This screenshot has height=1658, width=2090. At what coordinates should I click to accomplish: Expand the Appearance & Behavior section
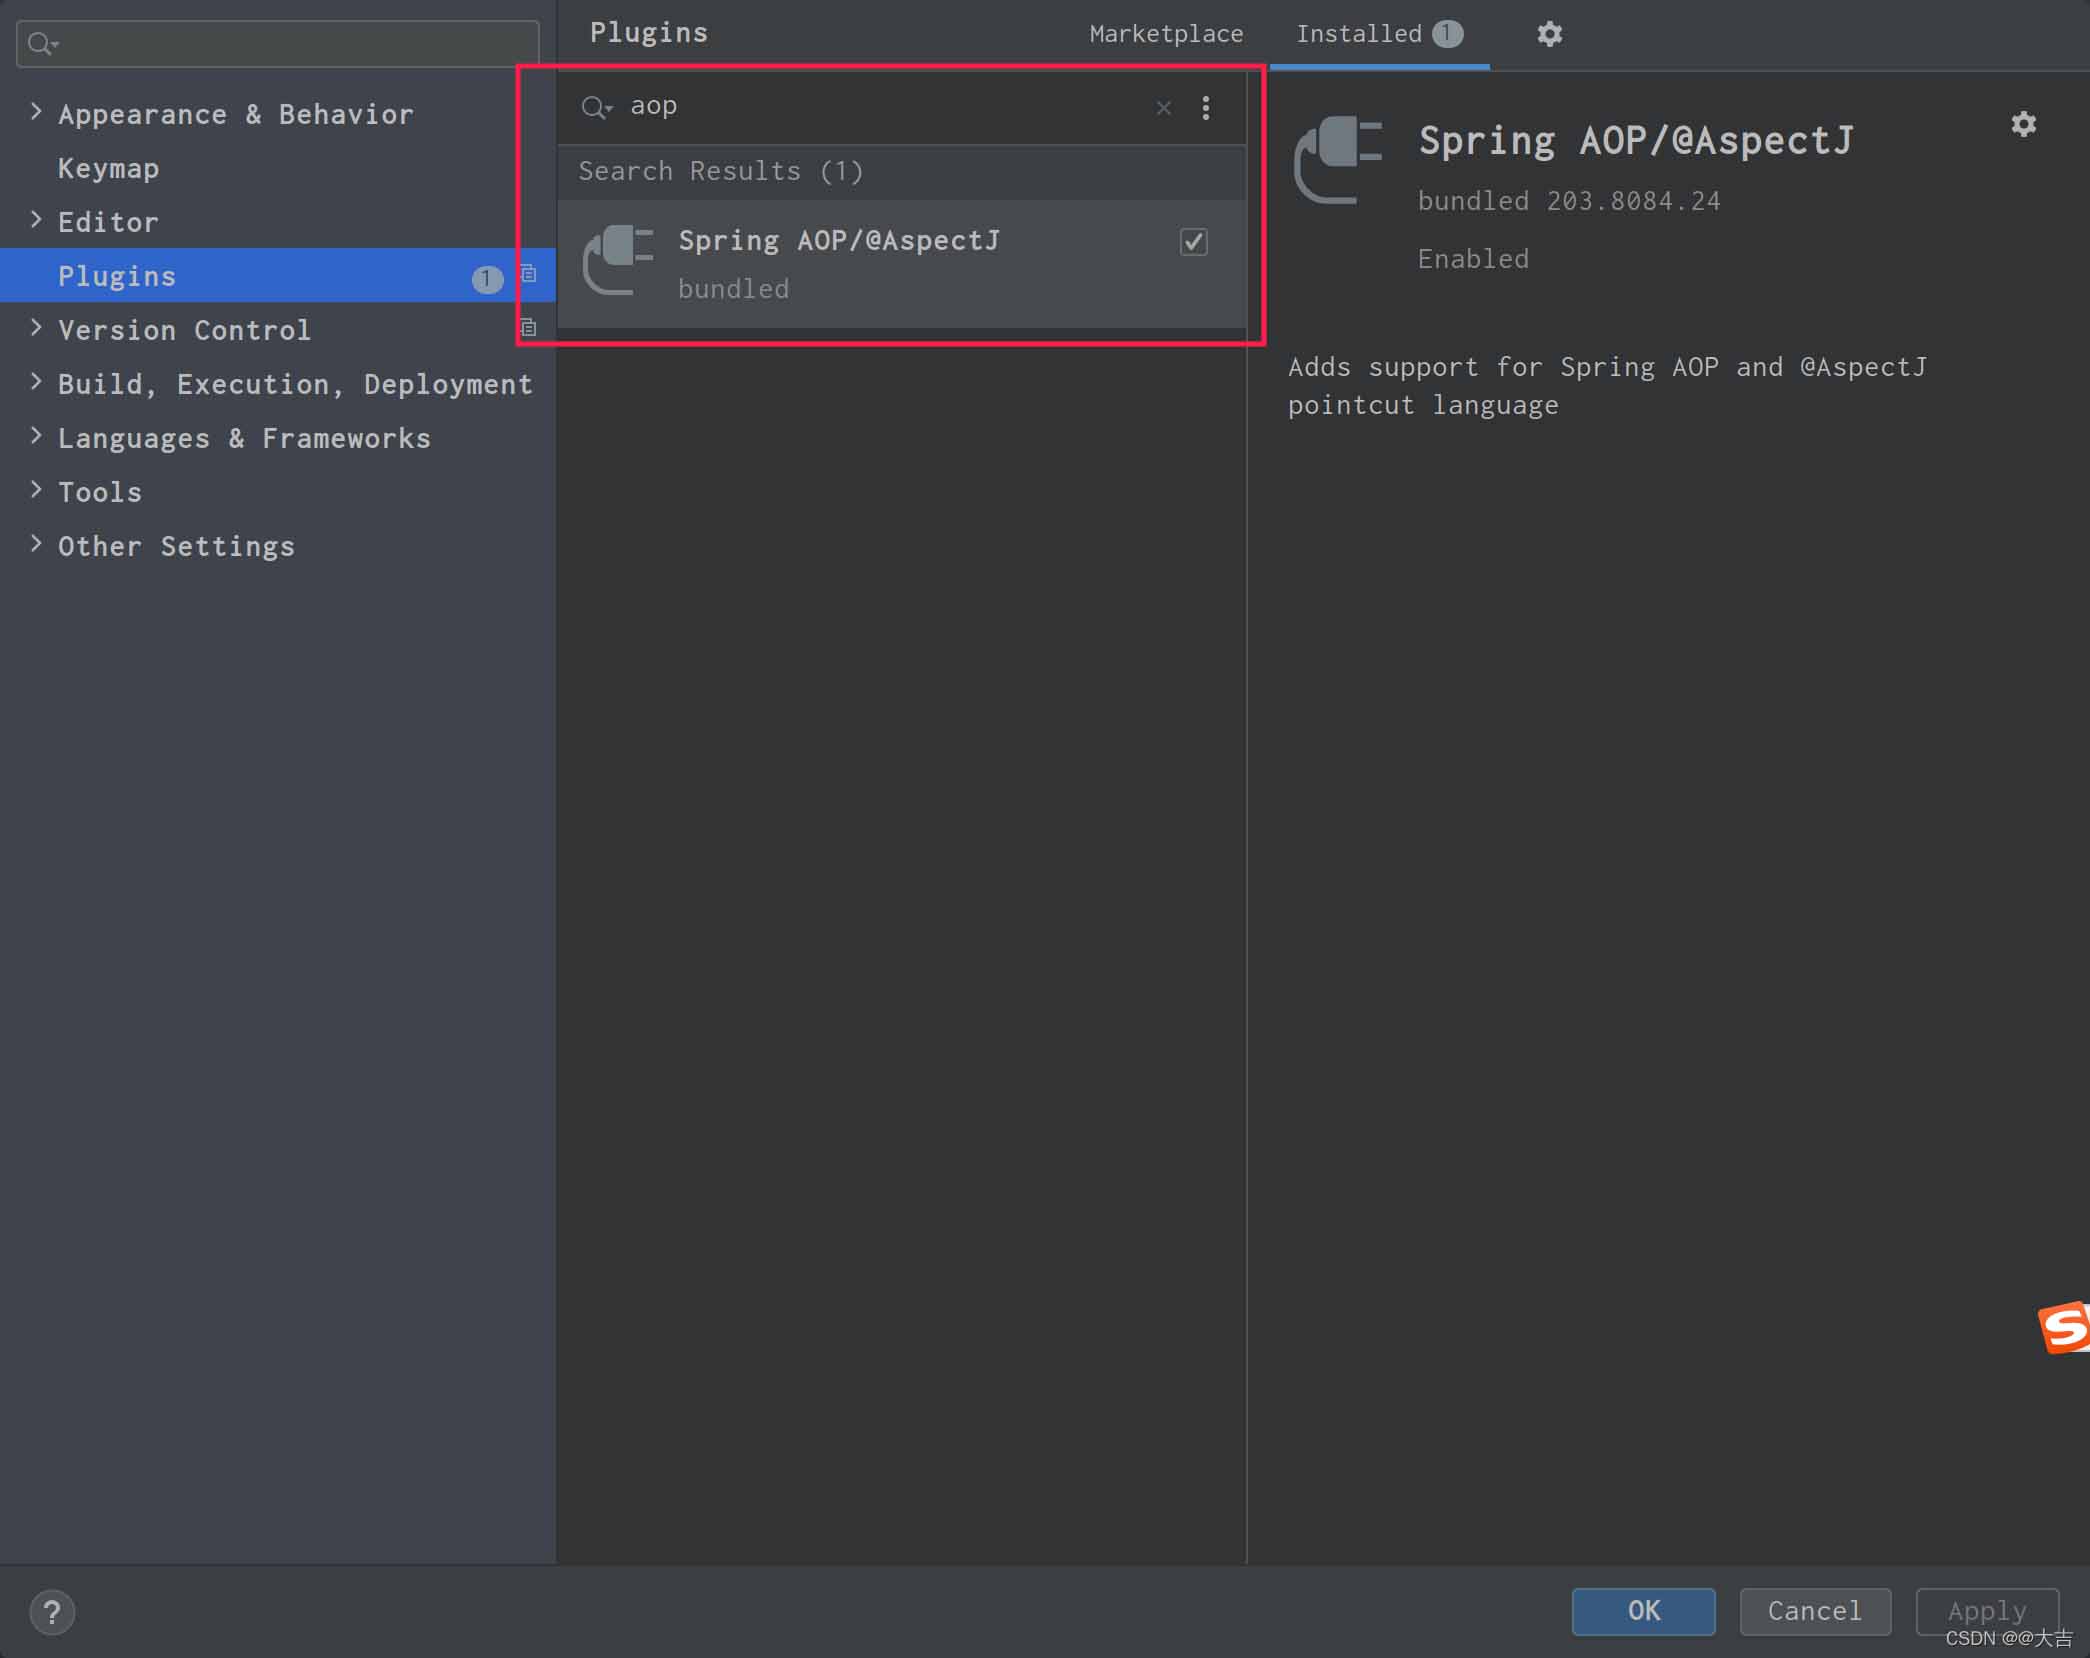(x=36, y=112)
